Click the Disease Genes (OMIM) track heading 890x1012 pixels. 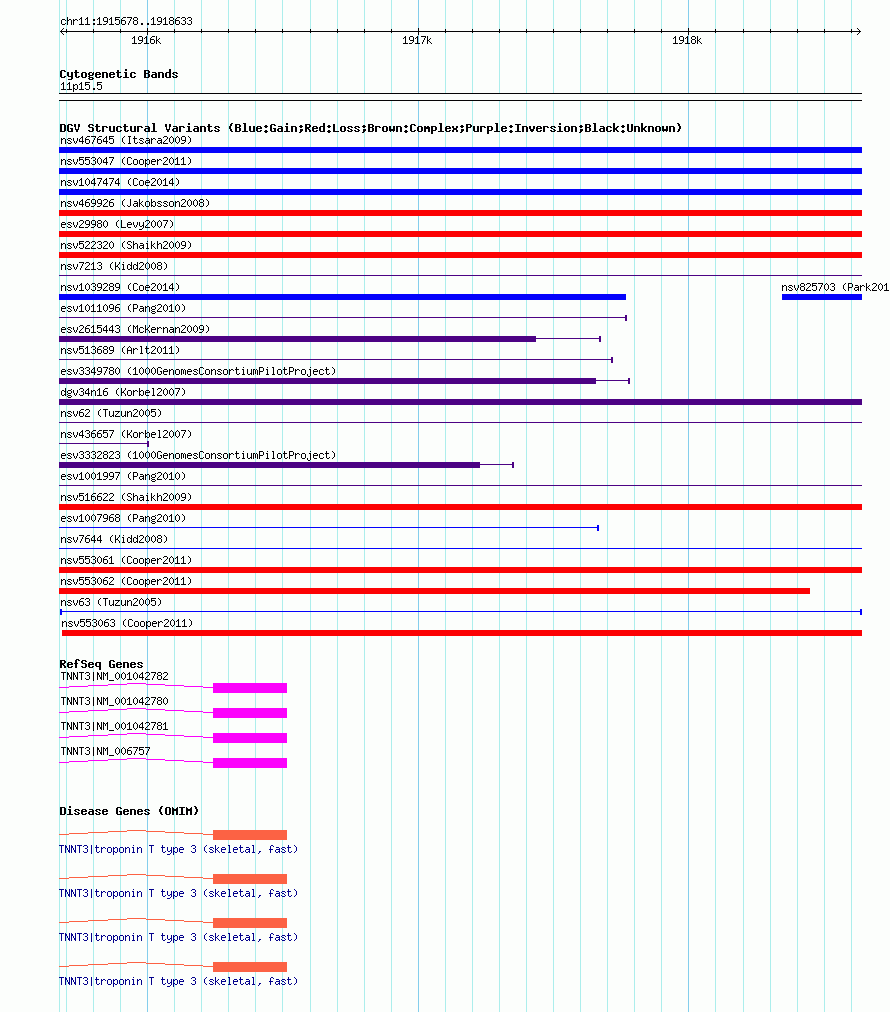coord(129,811)
